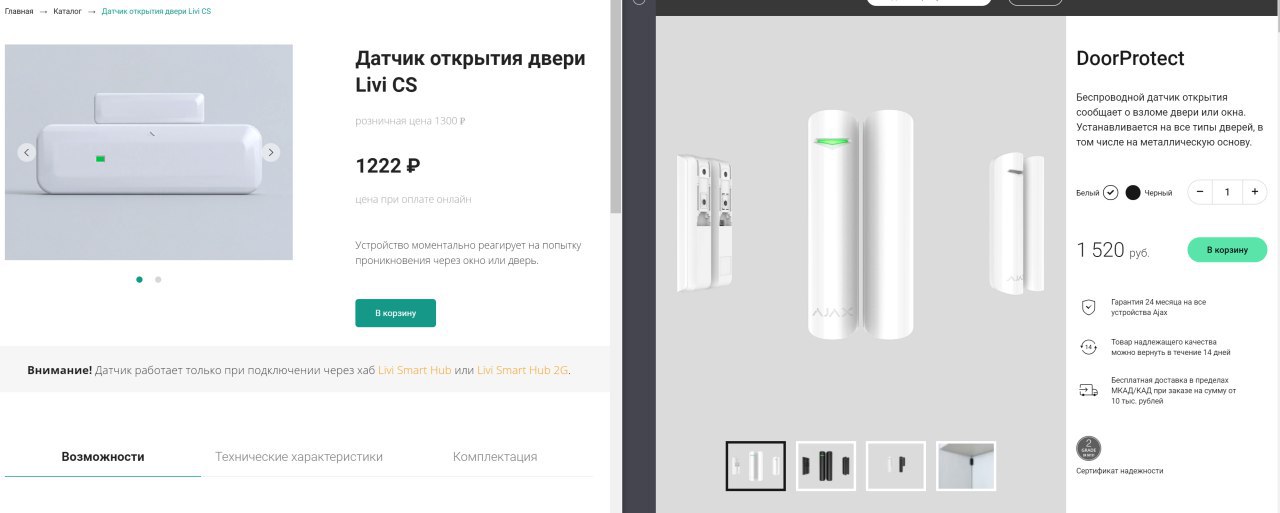The image size is (1280, 513).
Task: Open the Комплектация tab
Action: [495, 457]
